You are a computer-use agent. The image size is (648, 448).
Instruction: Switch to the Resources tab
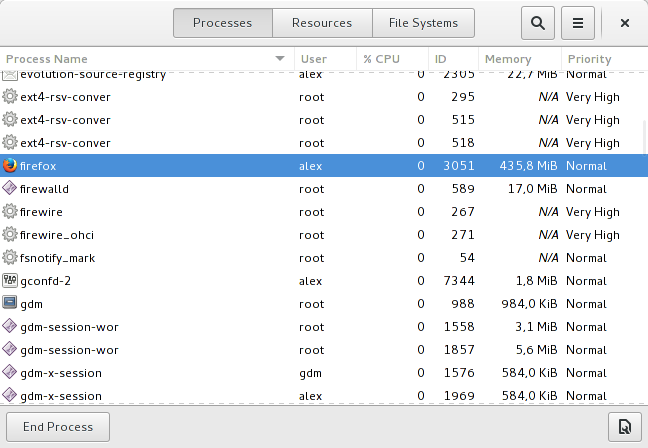click(322, 23)
